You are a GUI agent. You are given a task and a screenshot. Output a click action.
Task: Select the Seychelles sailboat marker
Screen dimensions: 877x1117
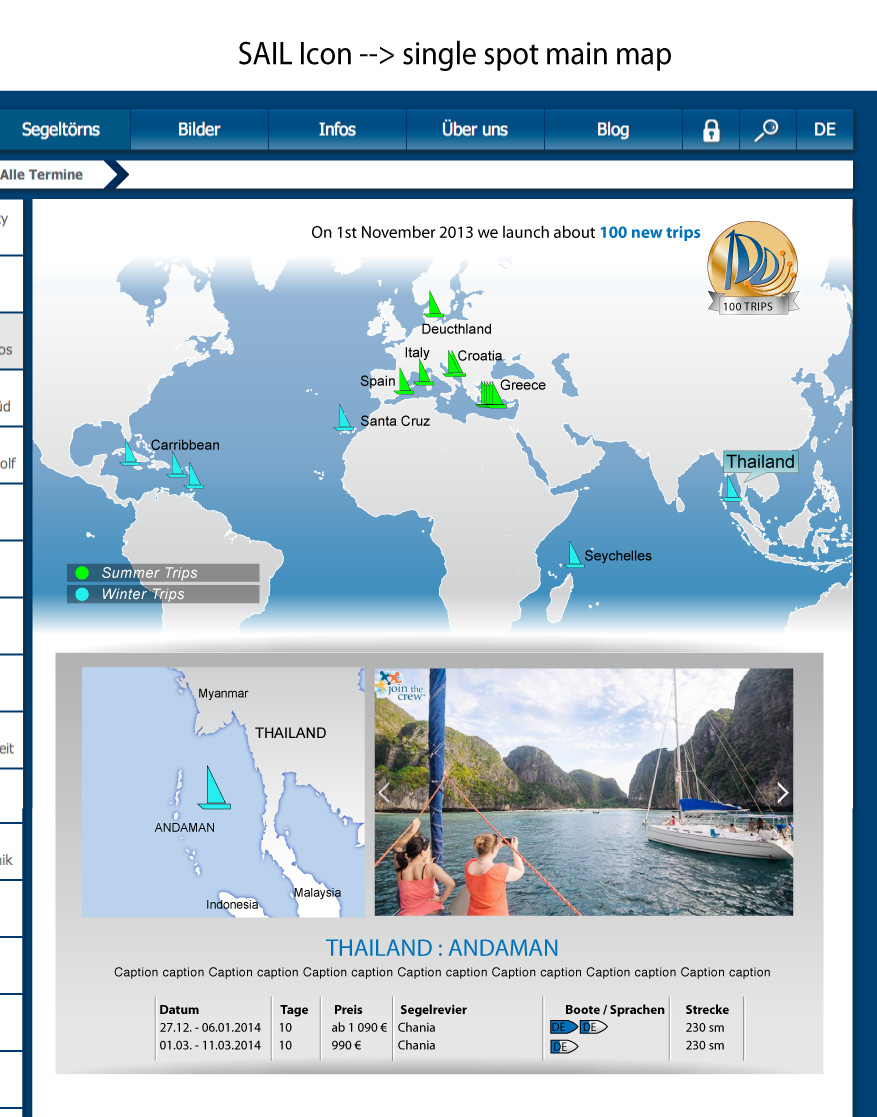(574, 554)
